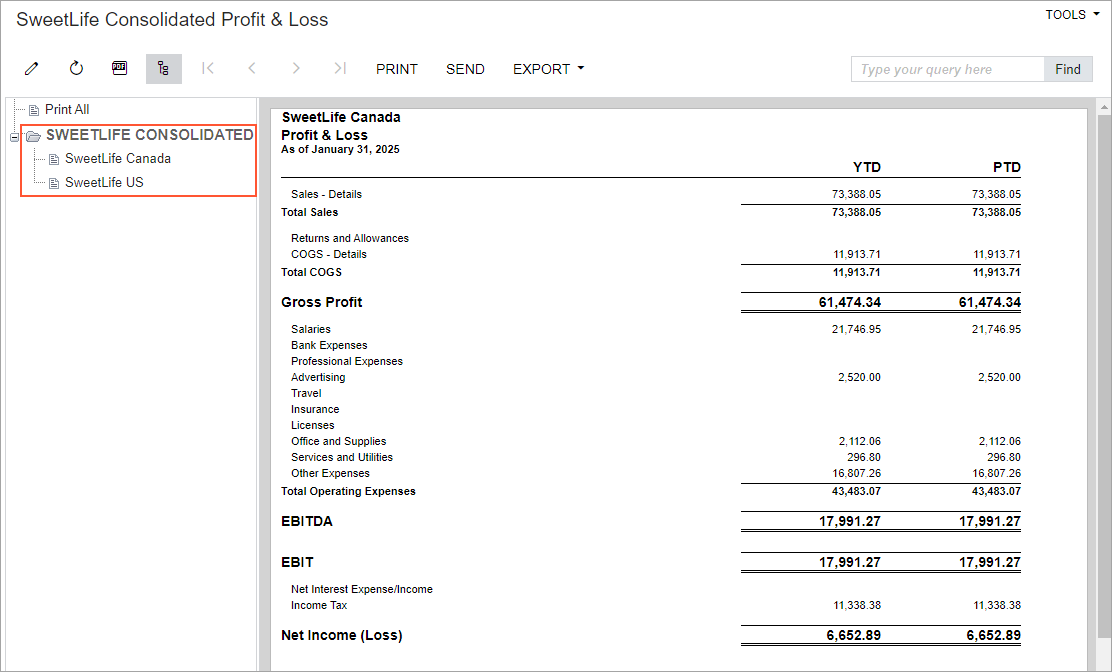The image size is (1112, 672).
Task: Select Print All in the tree
Action: pos(67,109)
